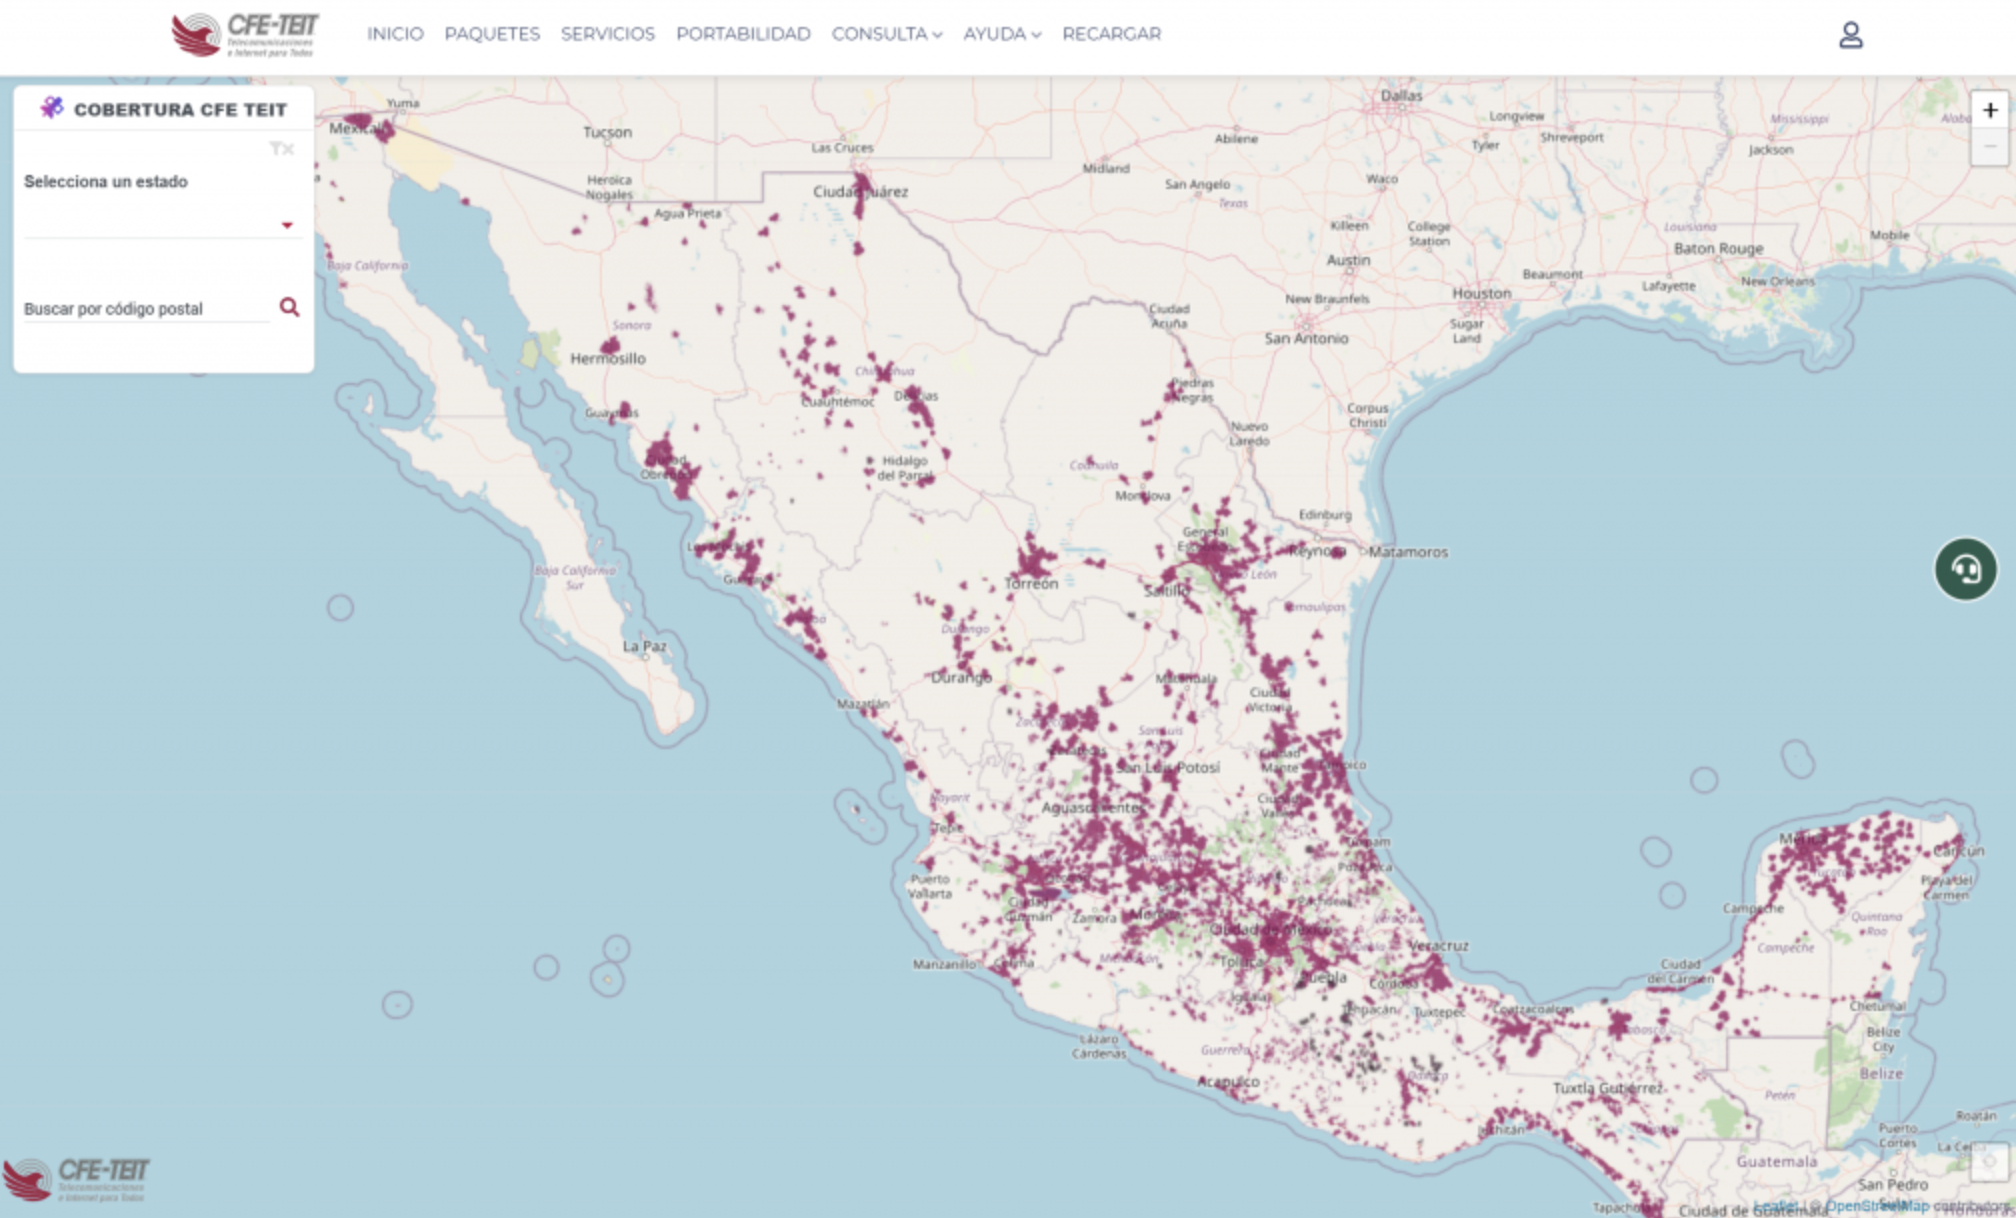The width and height of the screenshot is (2016, 1218).
Task: Click the clear filter icon in coverage panel
Action: coord(282,149)
